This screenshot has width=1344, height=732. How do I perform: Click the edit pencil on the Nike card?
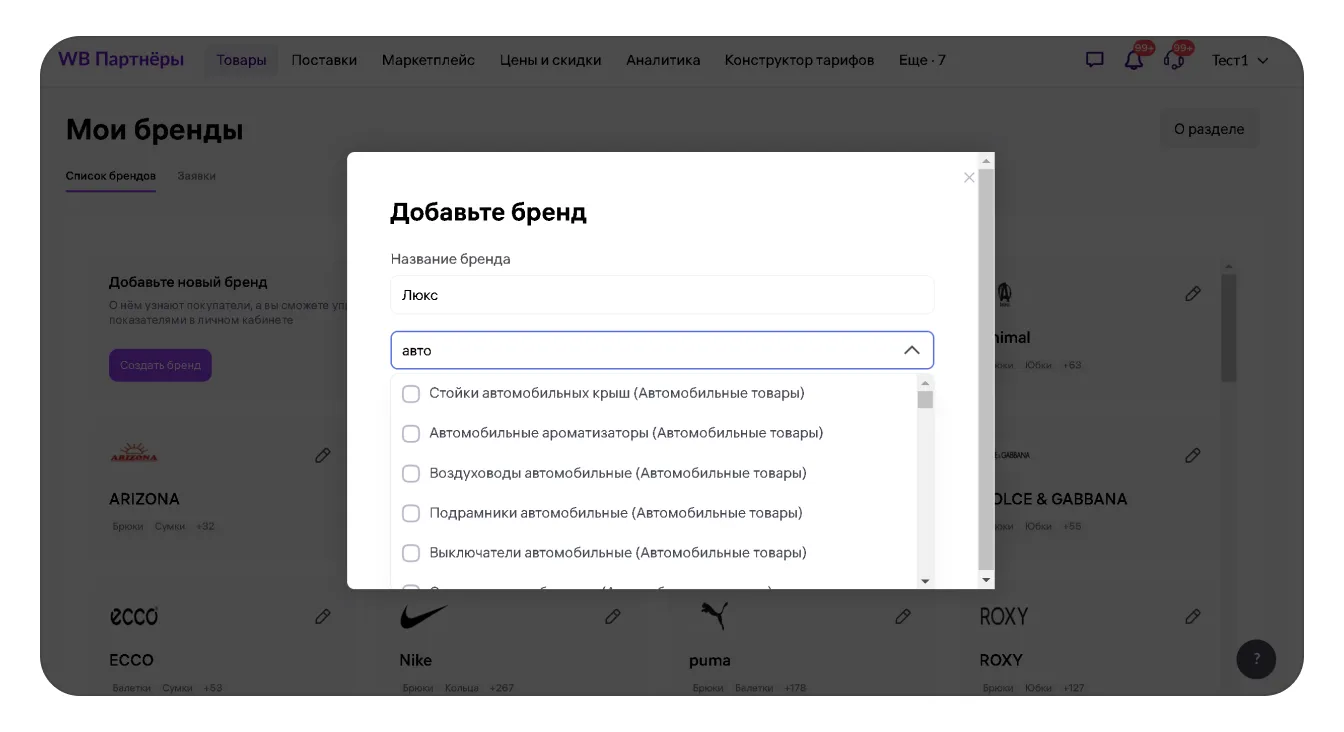click(x=612, y=616)
